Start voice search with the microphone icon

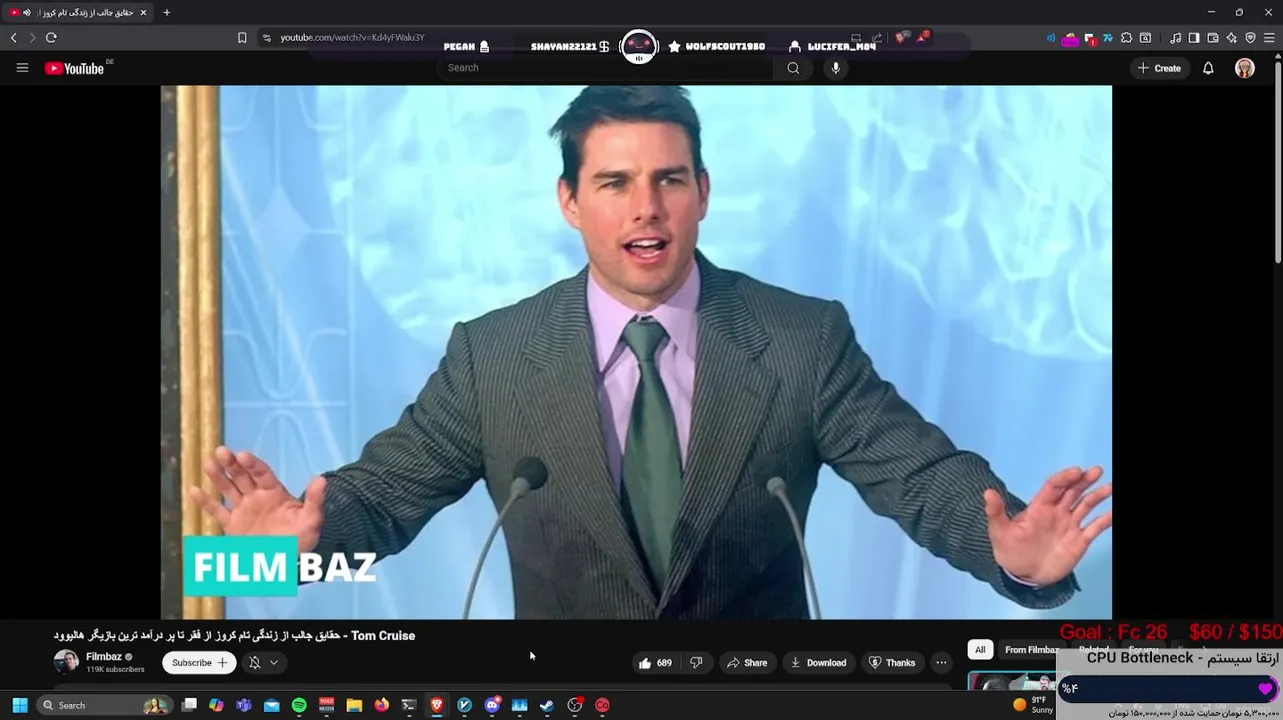(836, 68)
